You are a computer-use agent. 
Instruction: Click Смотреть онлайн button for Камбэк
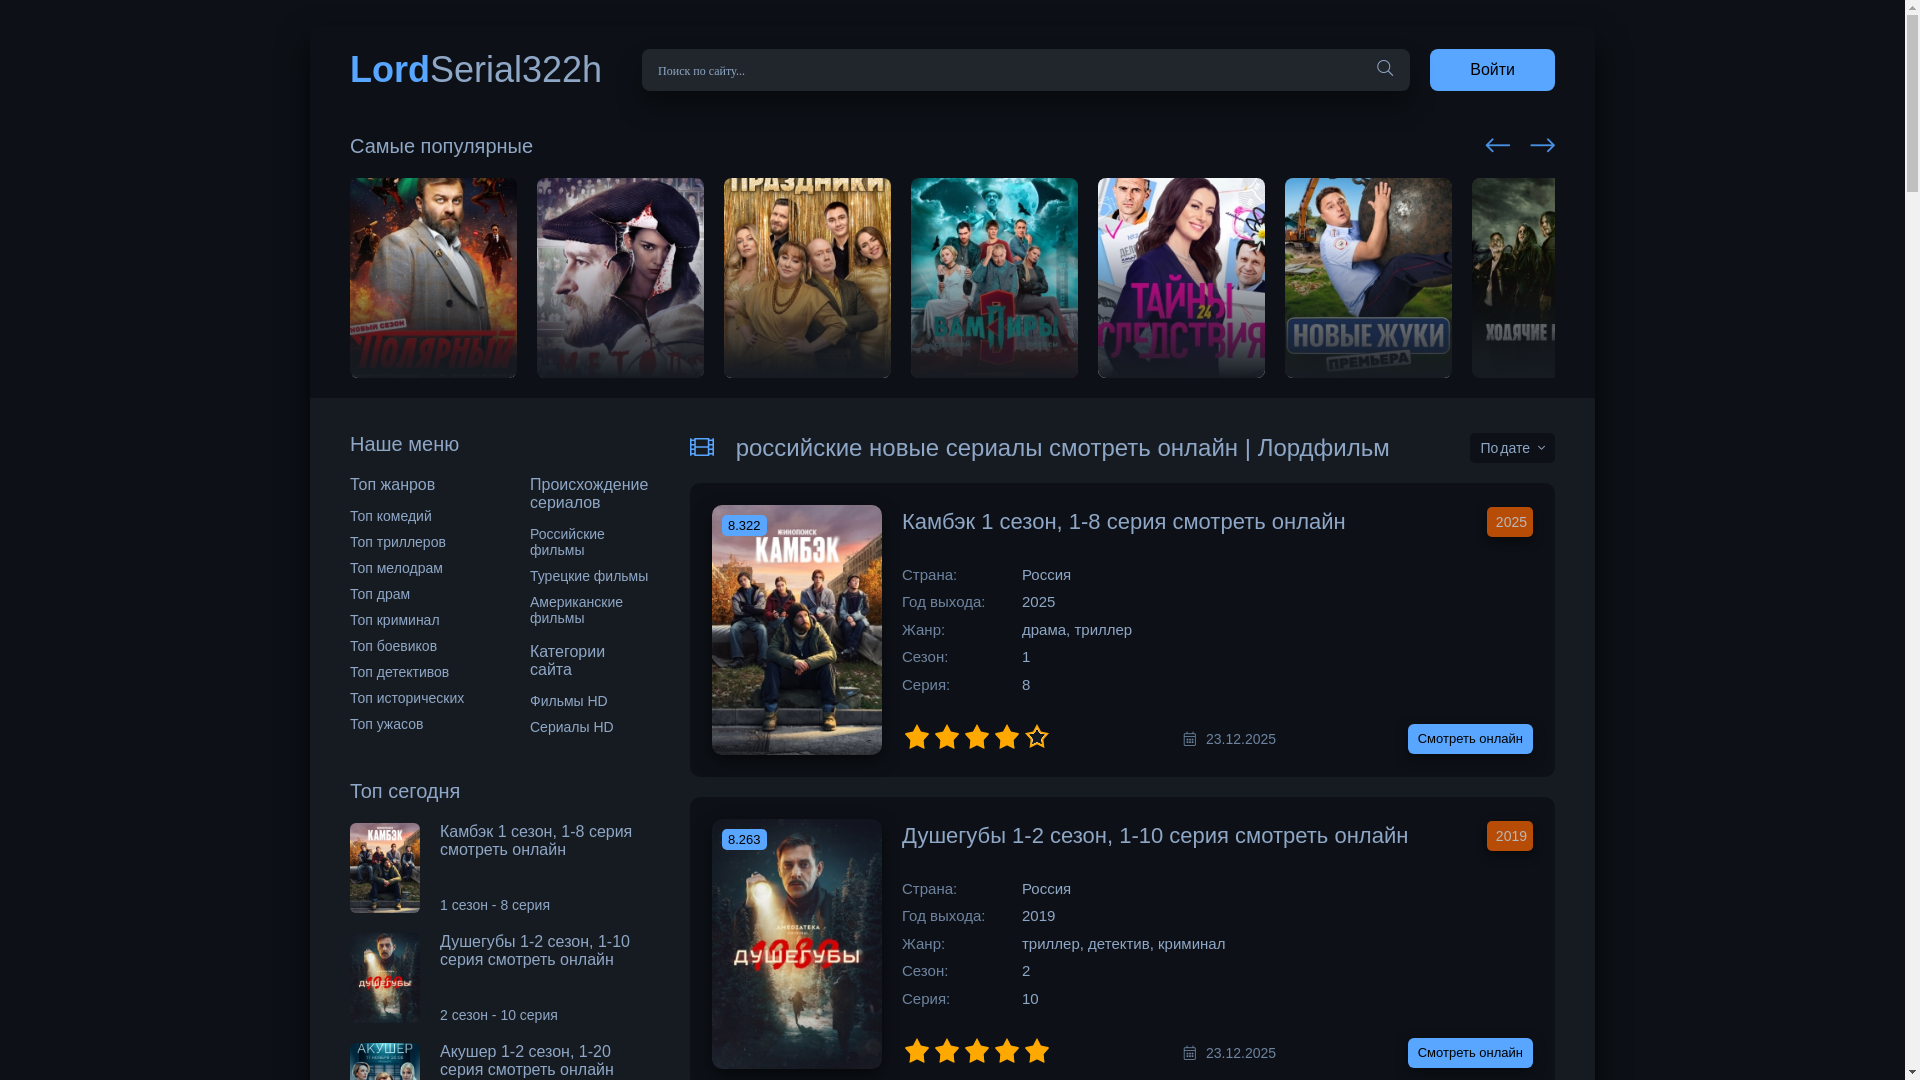[x=1469, y=739]
